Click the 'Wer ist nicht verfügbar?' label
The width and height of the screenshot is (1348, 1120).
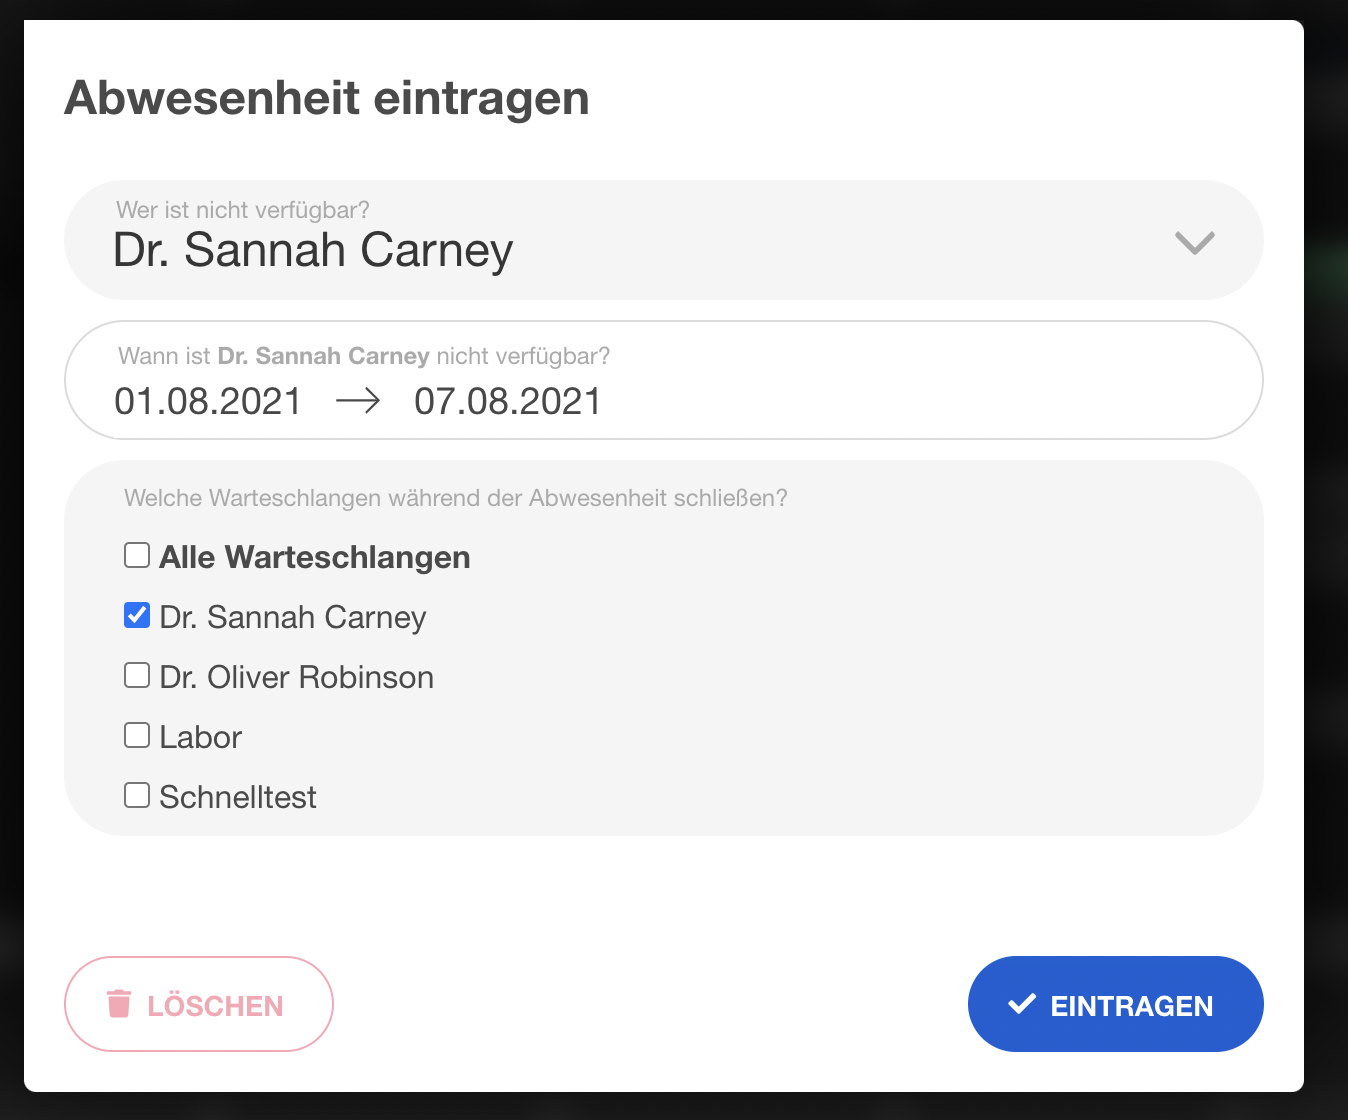click(243, 210)
